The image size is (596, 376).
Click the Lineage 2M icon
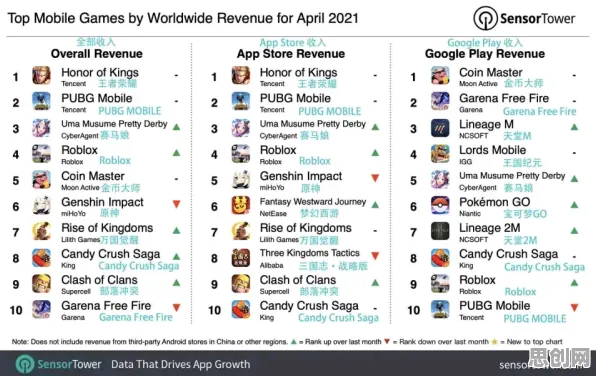[440, 231]
